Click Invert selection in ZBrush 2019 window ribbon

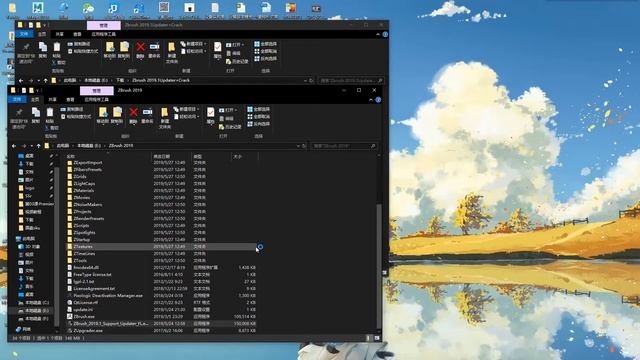pyautogui.click(x=258, y=124)
